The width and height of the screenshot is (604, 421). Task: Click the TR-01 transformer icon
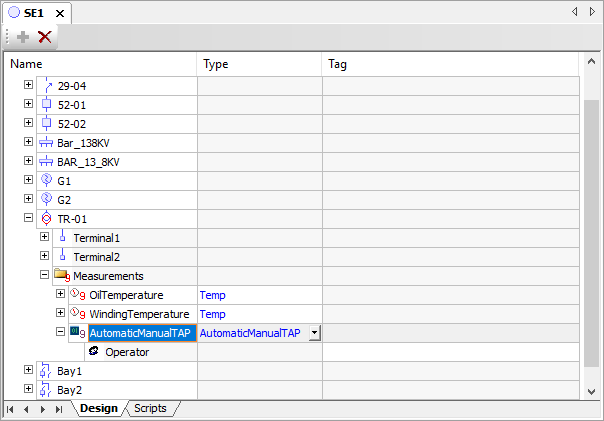(x=46, y=219)
